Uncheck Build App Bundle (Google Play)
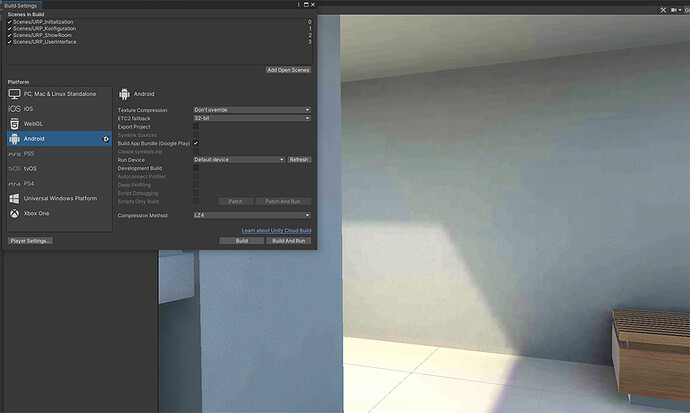This screenshot has width=690, height=413. (196, 143)
